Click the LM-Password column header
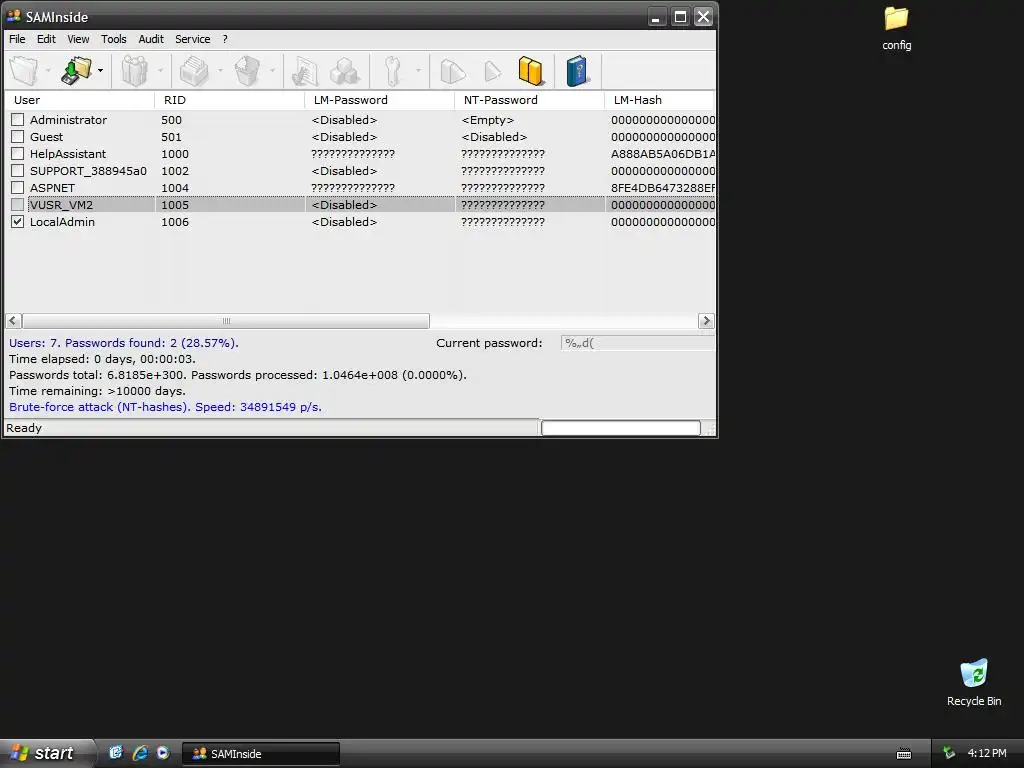Screen dimensions: 1024x768 tap(379, 100)
